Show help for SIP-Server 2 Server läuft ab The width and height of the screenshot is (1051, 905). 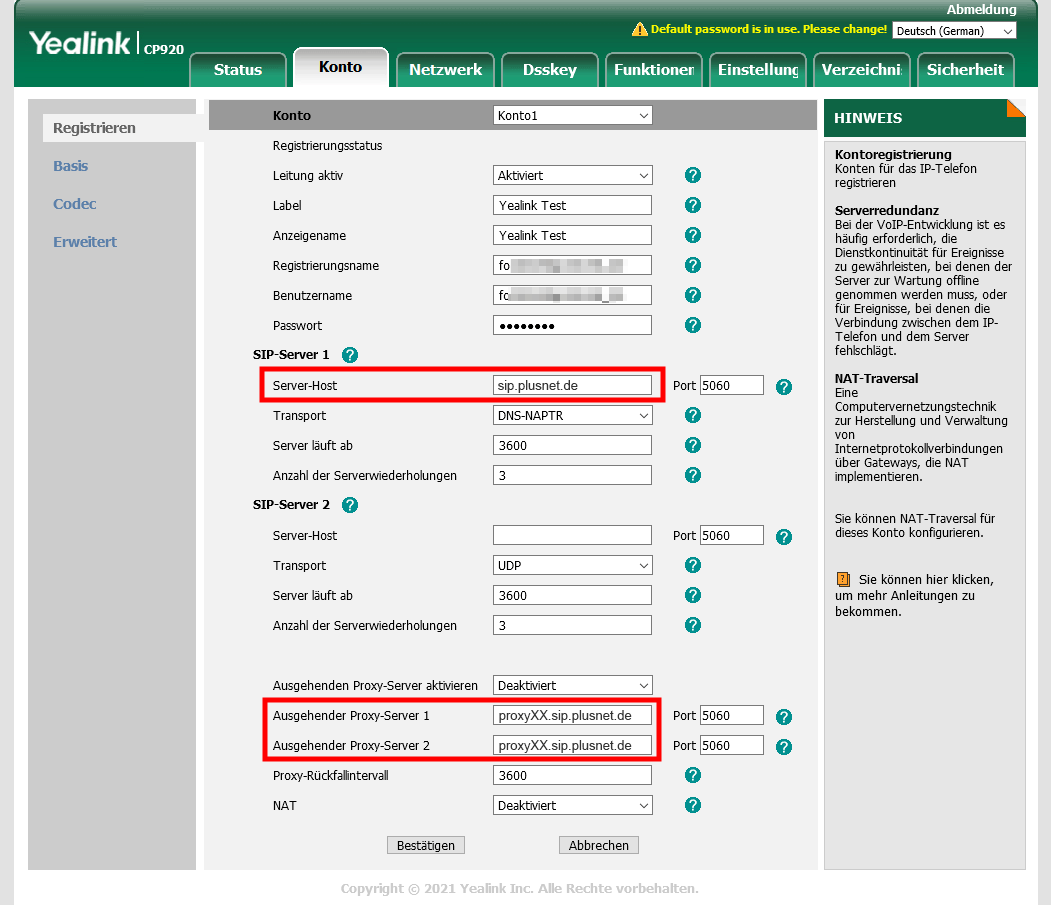coord(692,595)
